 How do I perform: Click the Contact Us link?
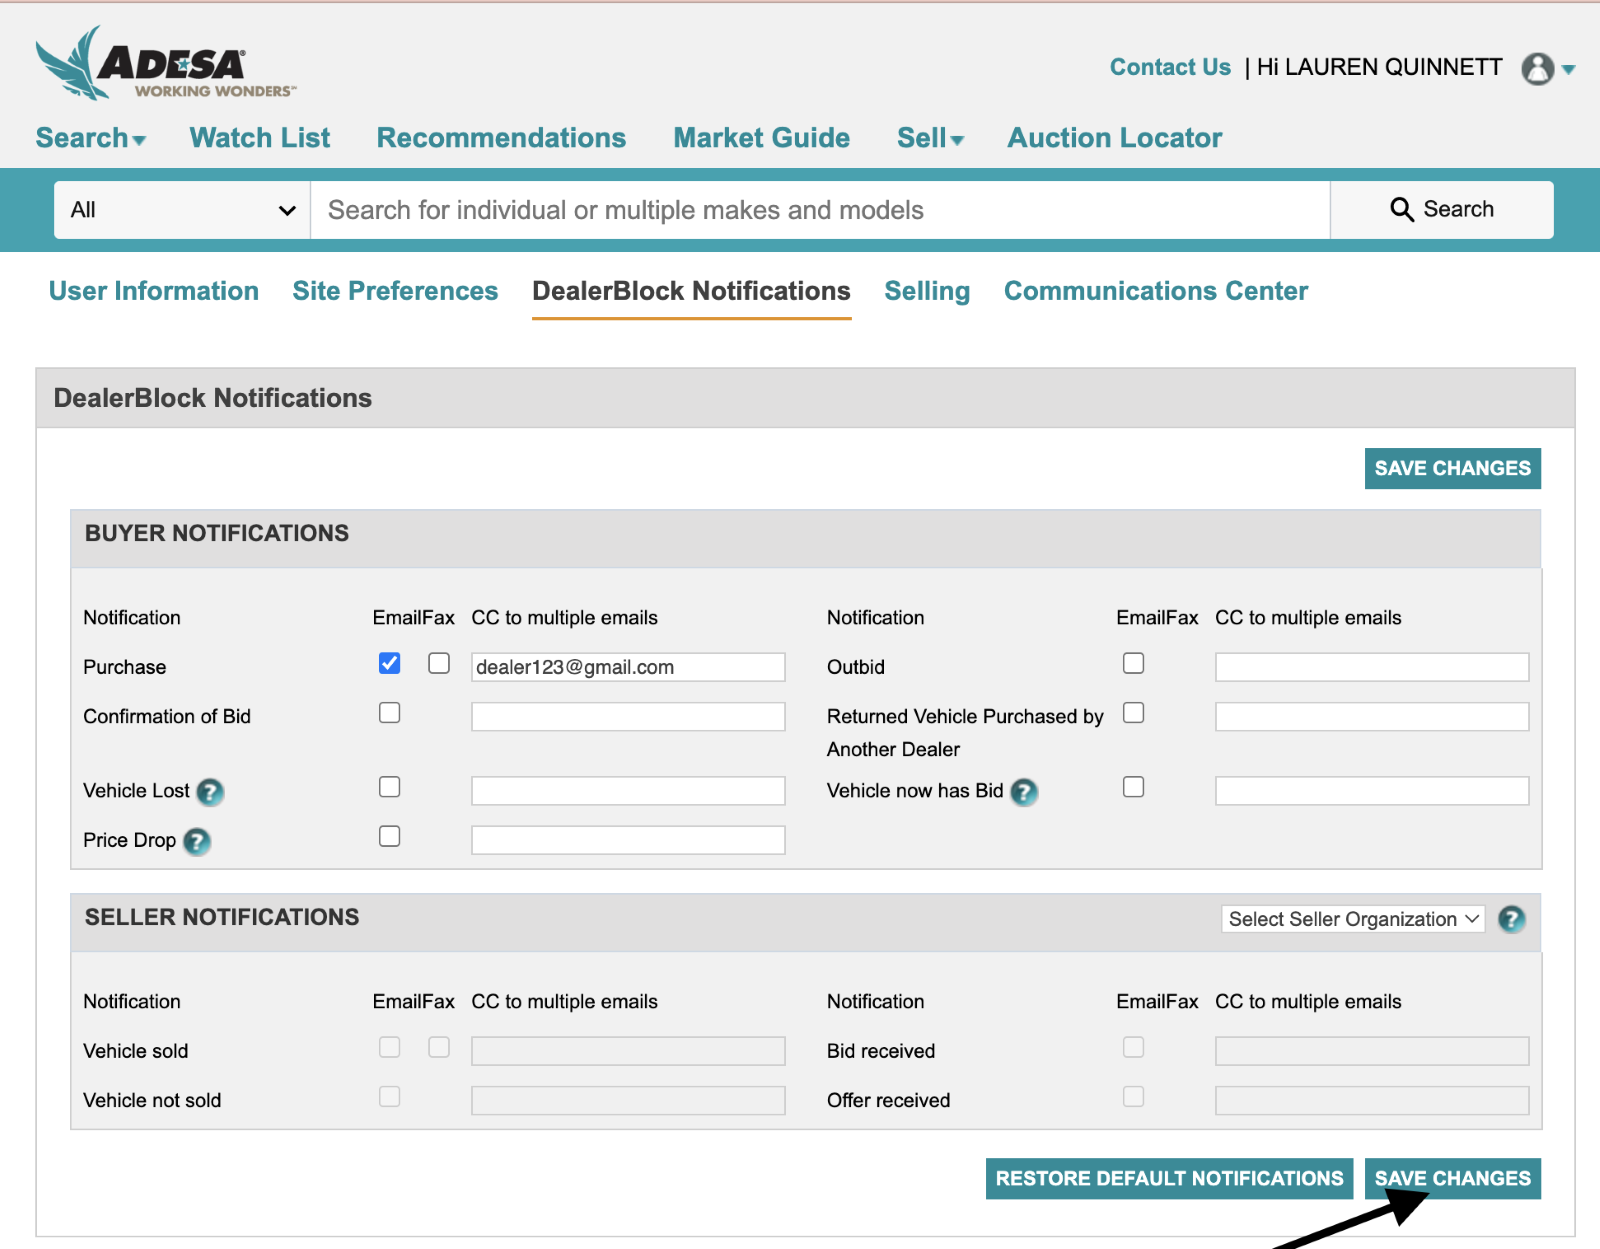click(x=1170, y=67)
